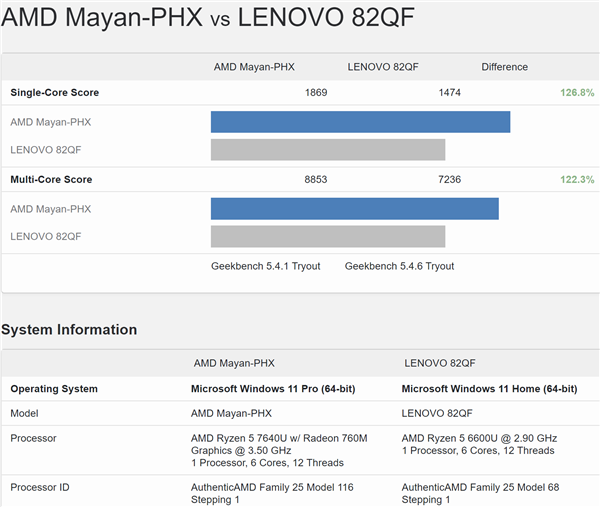Click the 1474 single-core score
This screenshot has height=507, width=600.
point(449,93)
